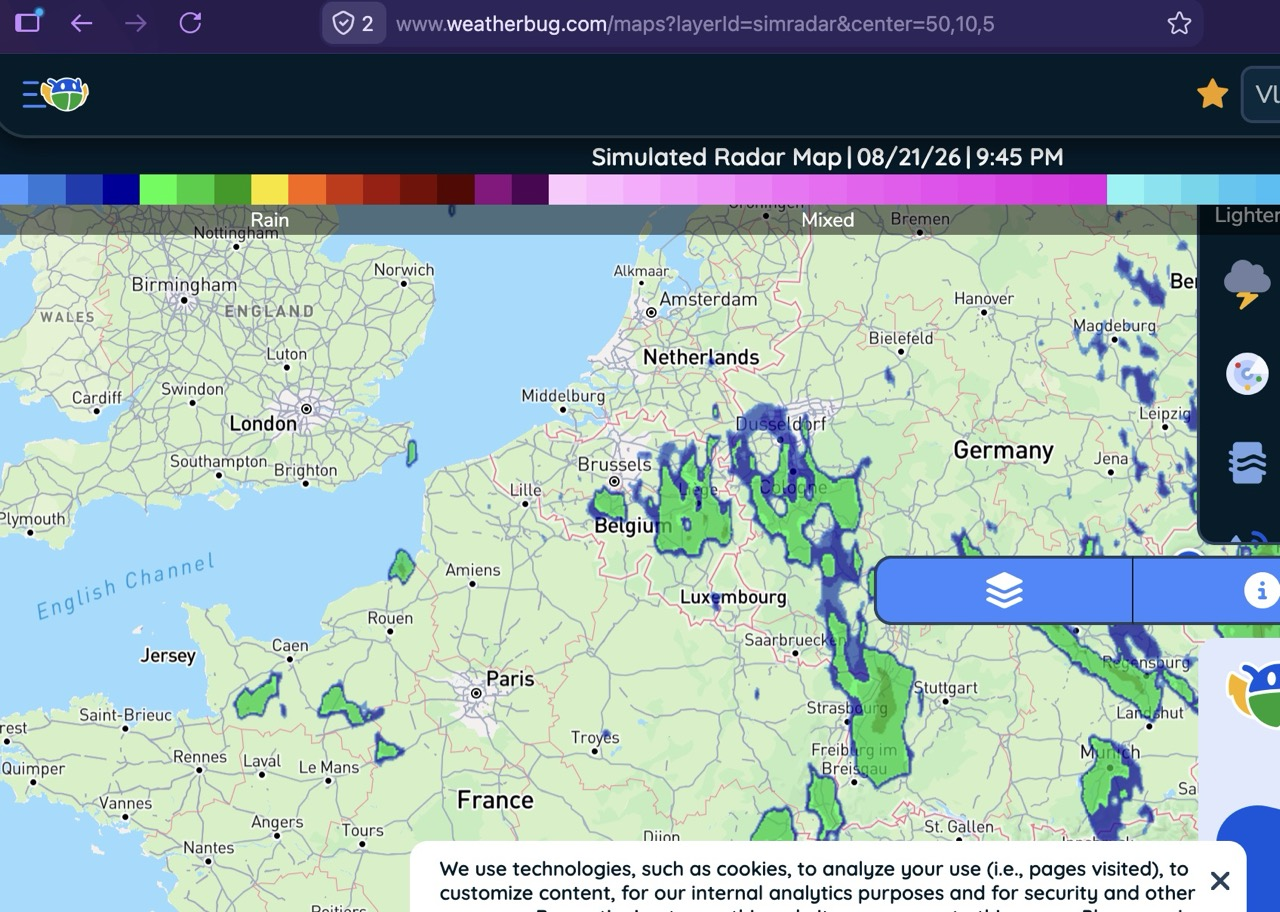Viewport: 1280px width, 912px height.
Task: Click the Caen city label
Action: pyautogui.click(x=290, y=646)
